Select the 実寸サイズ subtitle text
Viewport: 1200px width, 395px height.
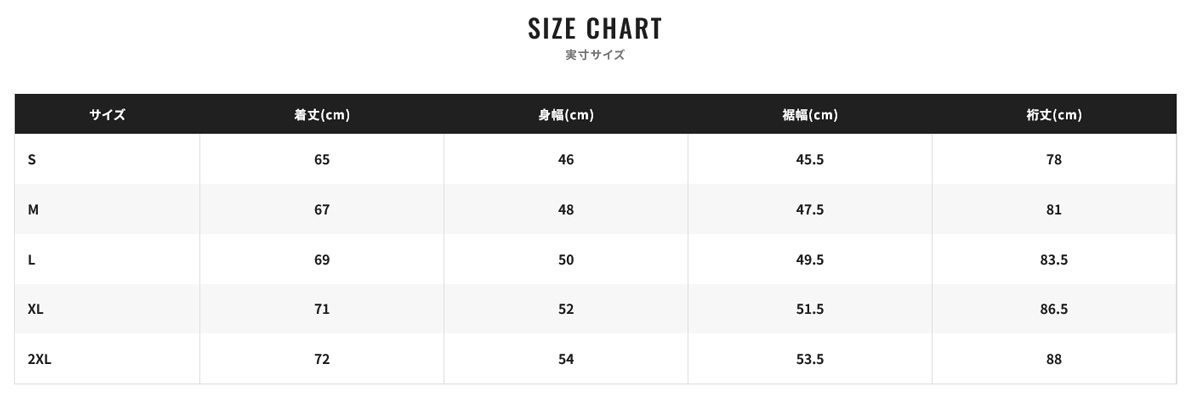[x=595, y=56]
